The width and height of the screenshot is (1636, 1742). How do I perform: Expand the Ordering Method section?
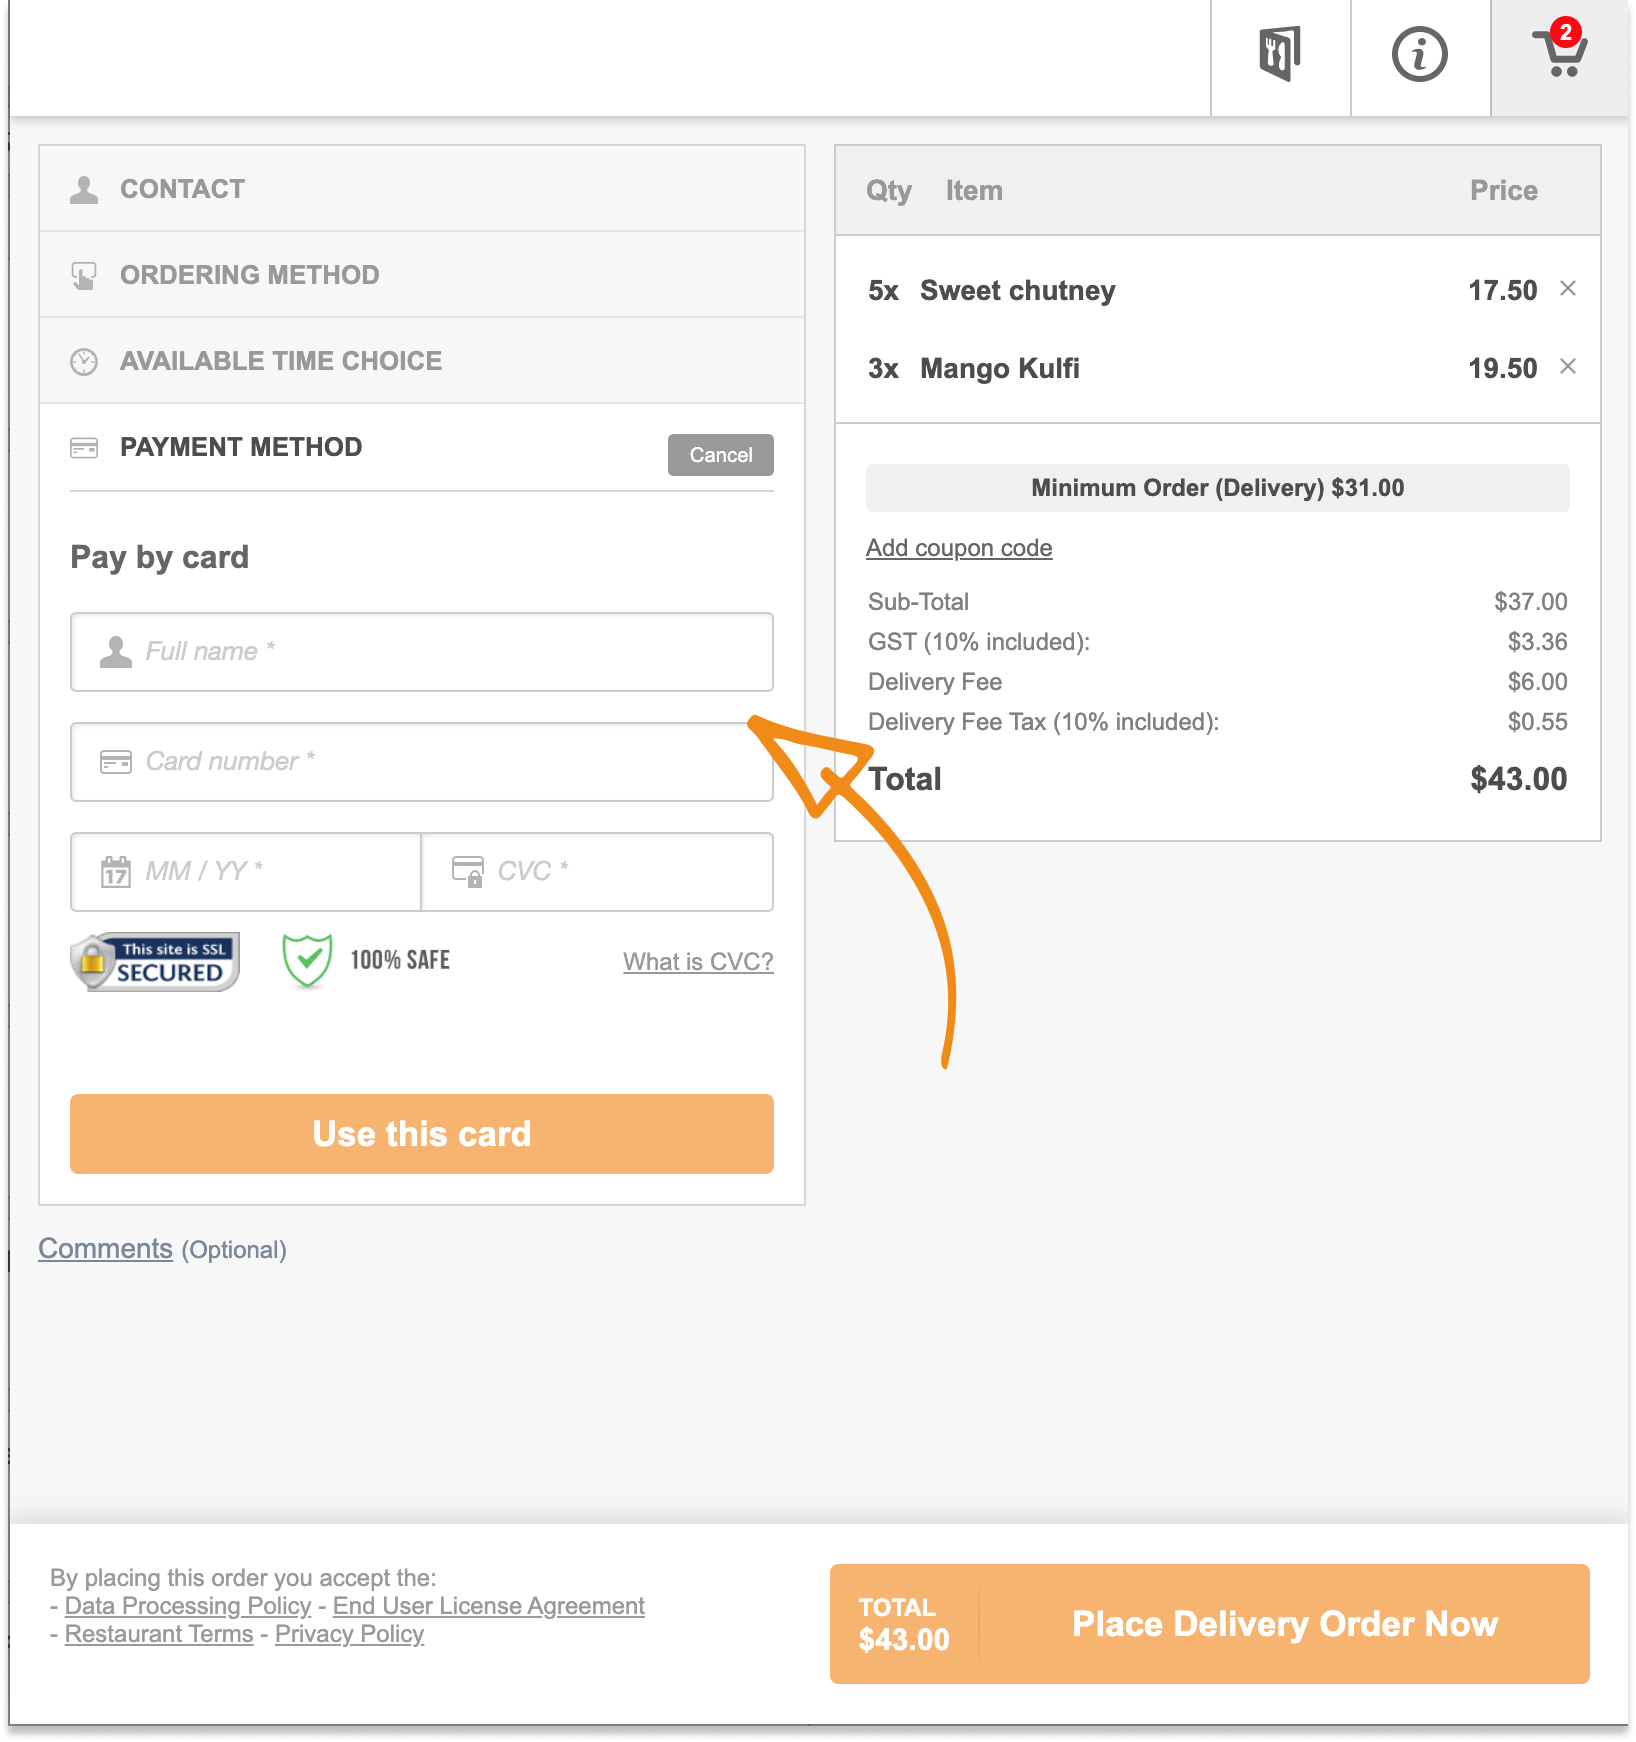(x=249, y=275)
